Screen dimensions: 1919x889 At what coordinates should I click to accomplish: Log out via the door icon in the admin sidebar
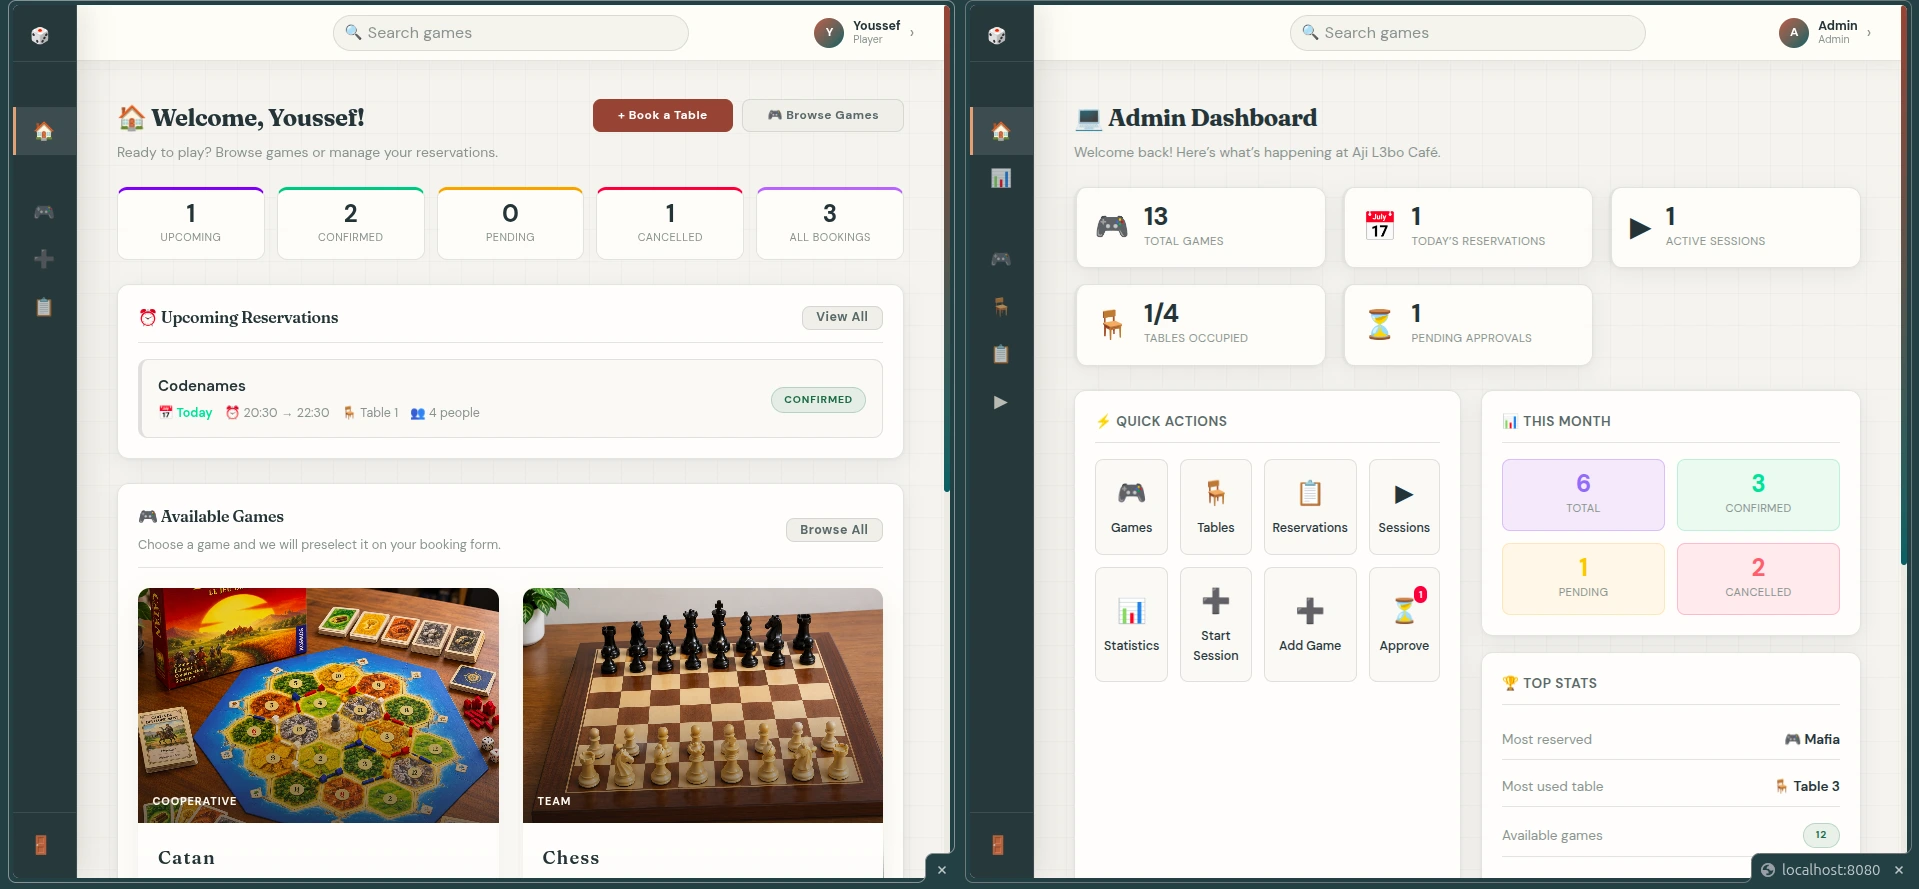998,845
